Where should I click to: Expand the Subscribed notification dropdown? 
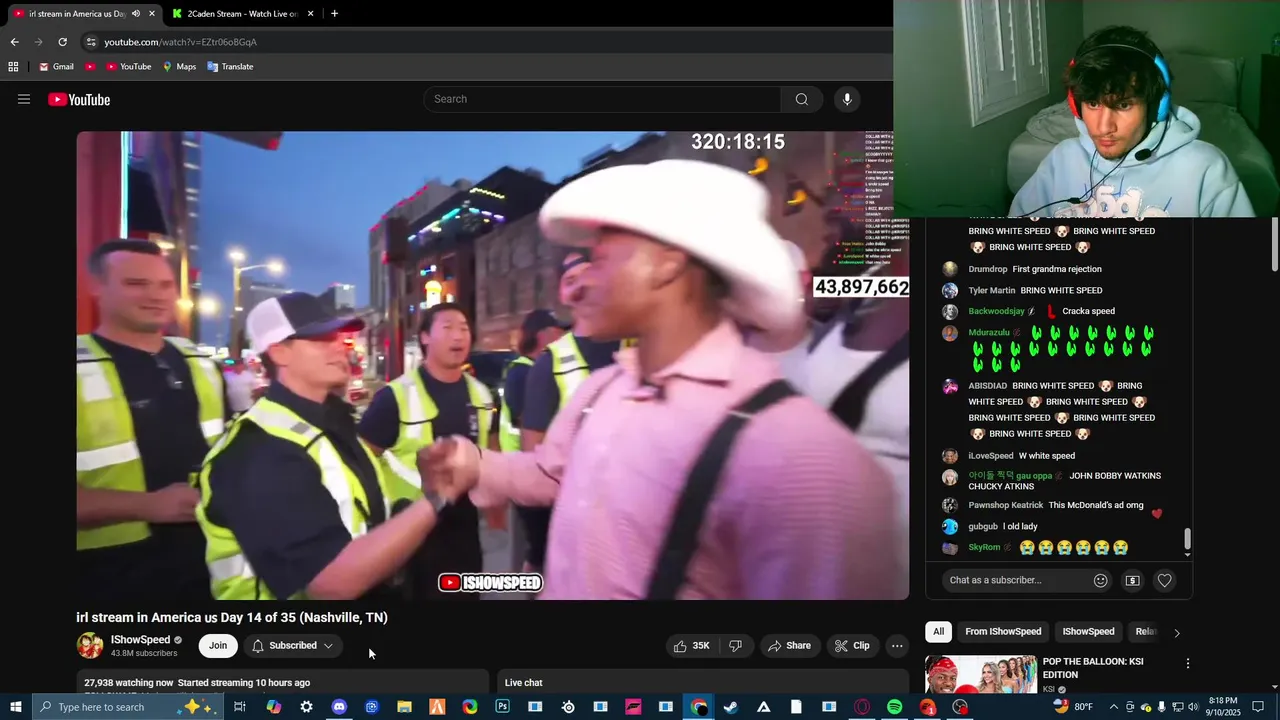click(x=292, y=646)
